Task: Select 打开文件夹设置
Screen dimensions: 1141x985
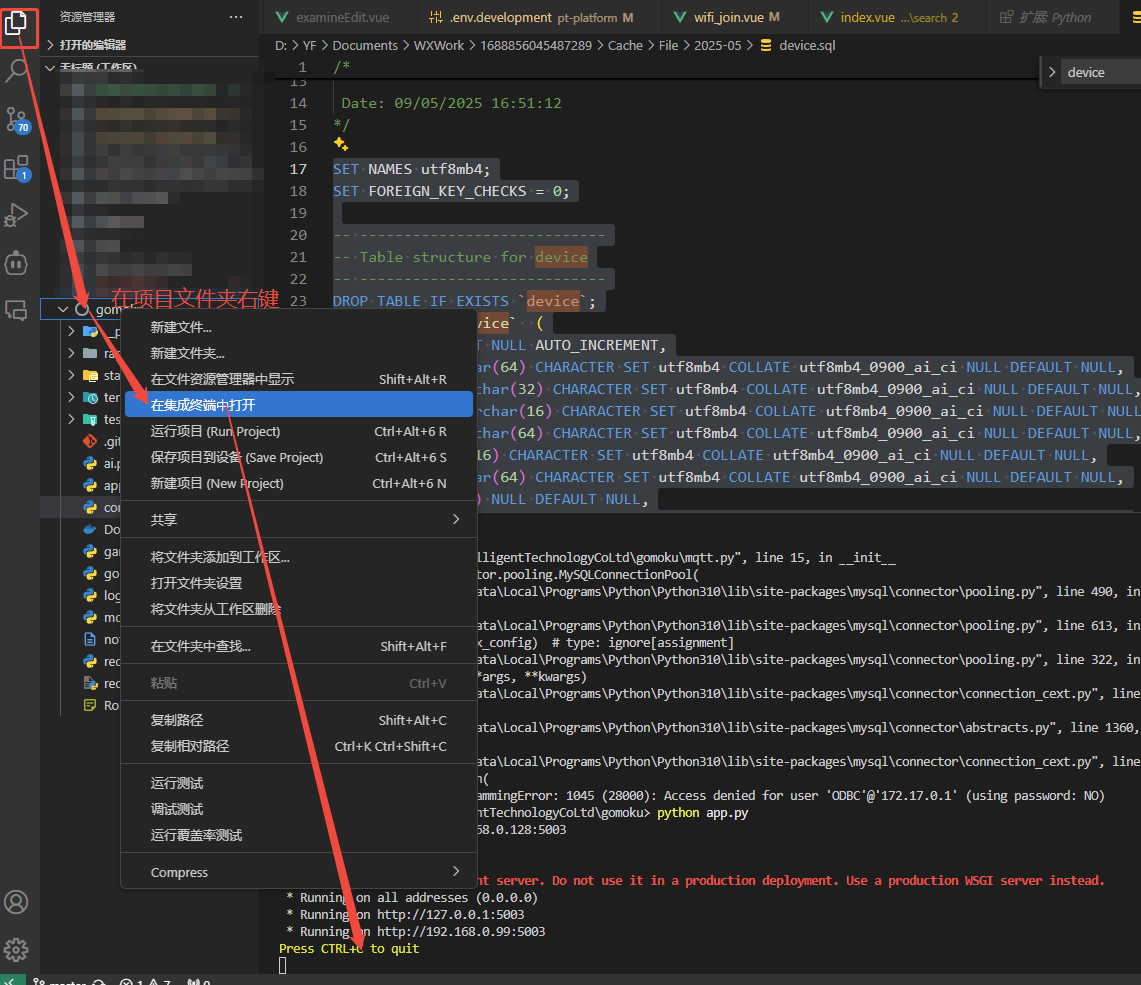Action: coord(298,583)
